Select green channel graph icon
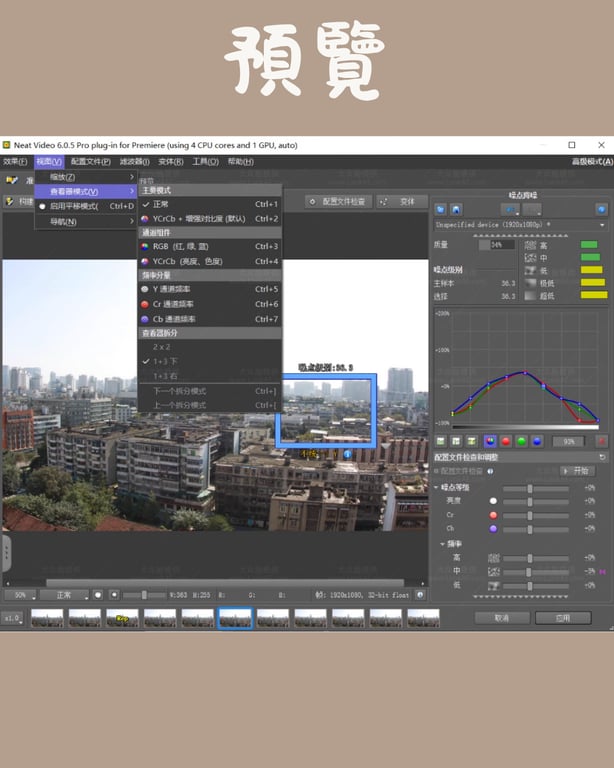 click(521, 441)
